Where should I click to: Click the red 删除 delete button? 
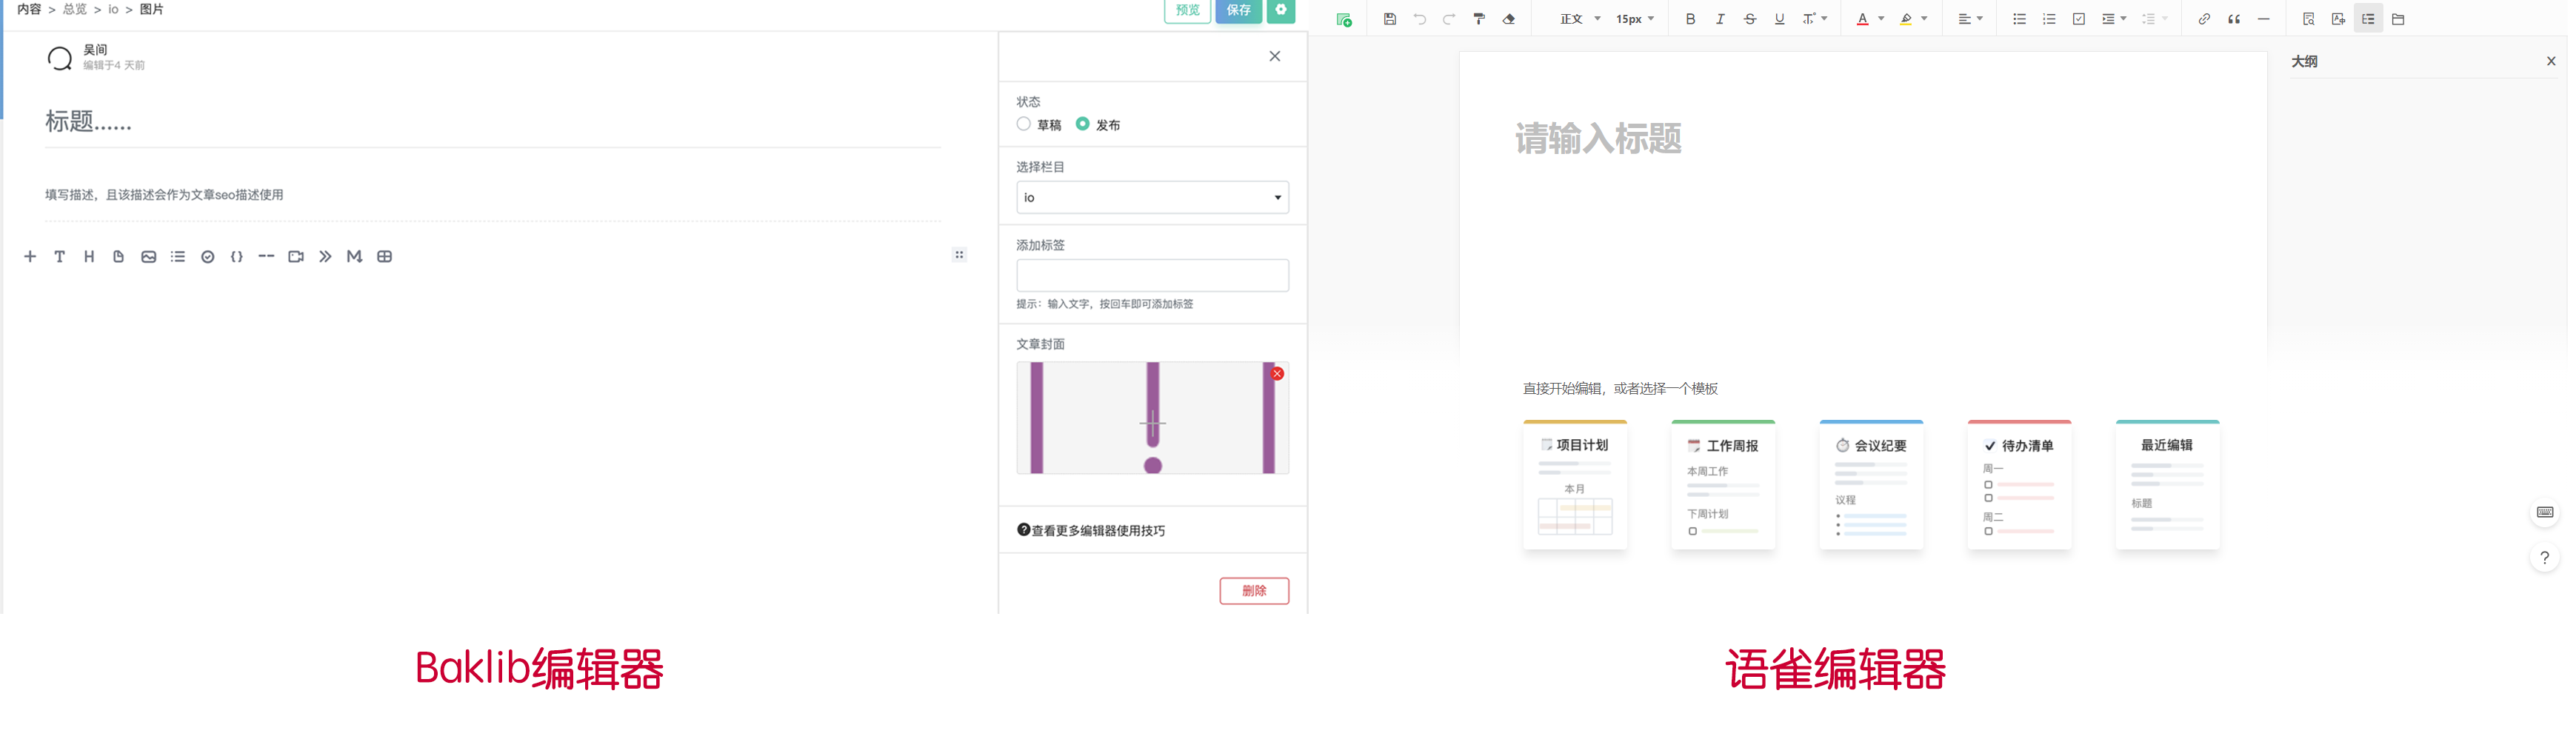tap(1254, 591)
